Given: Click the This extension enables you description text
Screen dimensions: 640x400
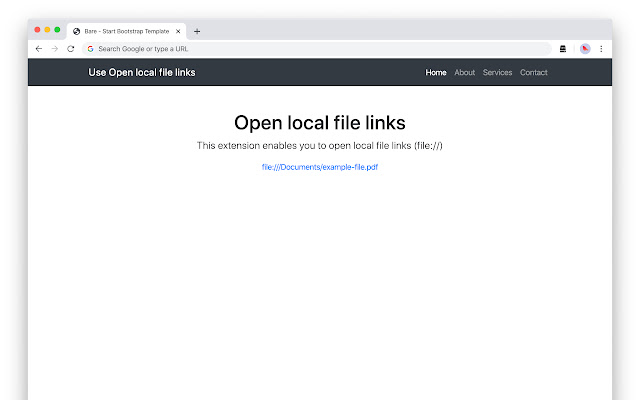Looking at the screenshot, I should pyautogui.click(x=320, y=146).
